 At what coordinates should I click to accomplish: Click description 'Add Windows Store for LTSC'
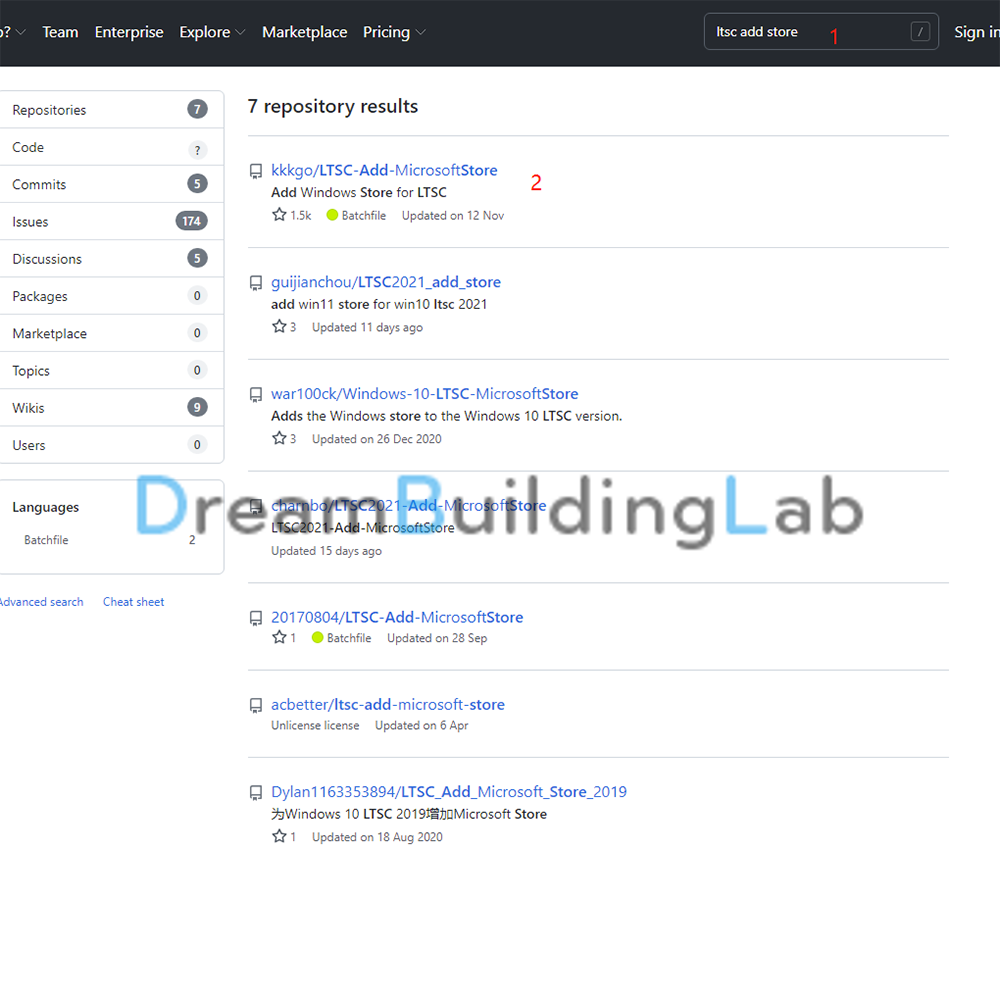(358, 192)
